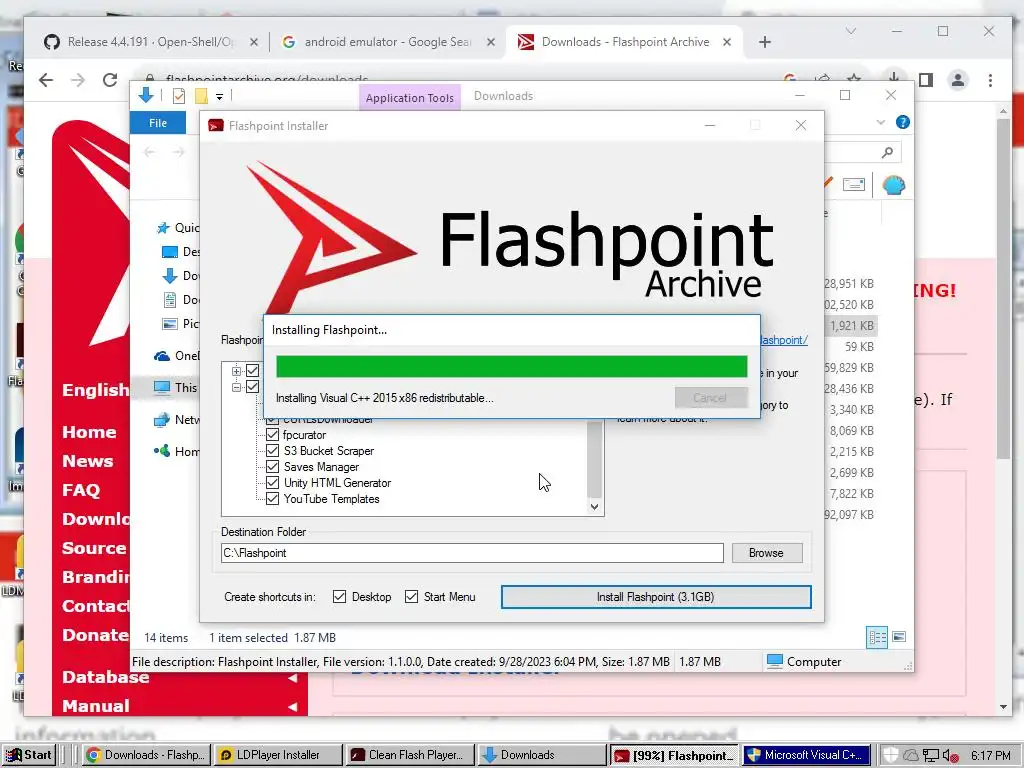
Task: Click the Explorer search magnifier icon
Action: [887, 152]
